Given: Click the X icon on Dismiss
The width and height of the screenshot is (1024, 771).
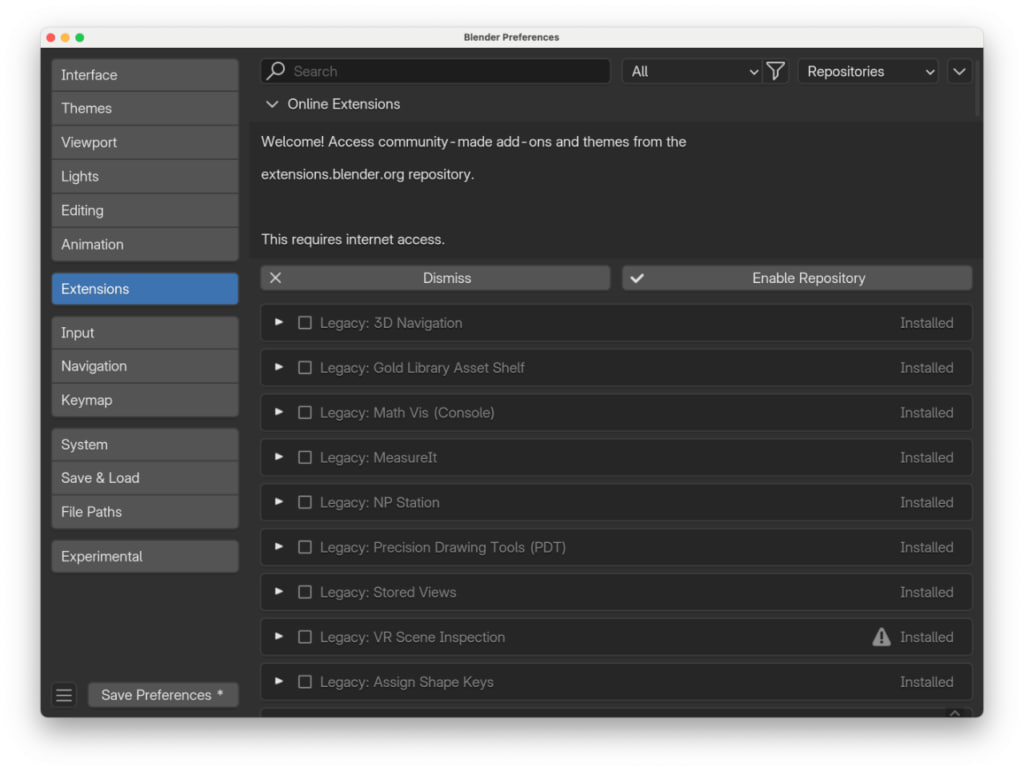Looking at the screenshot, I should click(276, 278).
